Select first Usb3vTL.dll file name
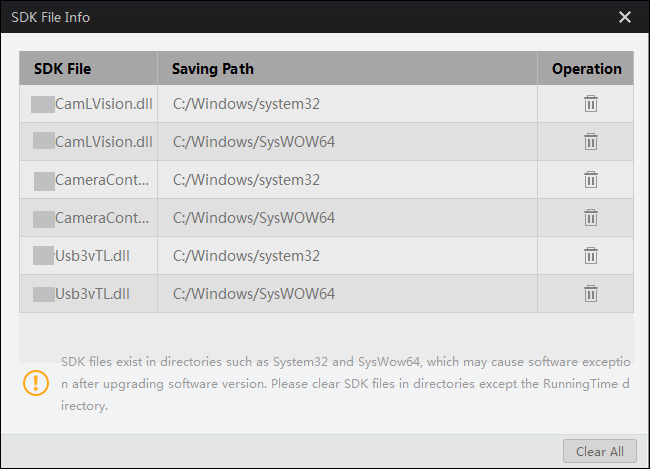The width and height of the screenshot is (650, 469). [x=92, y=256]
